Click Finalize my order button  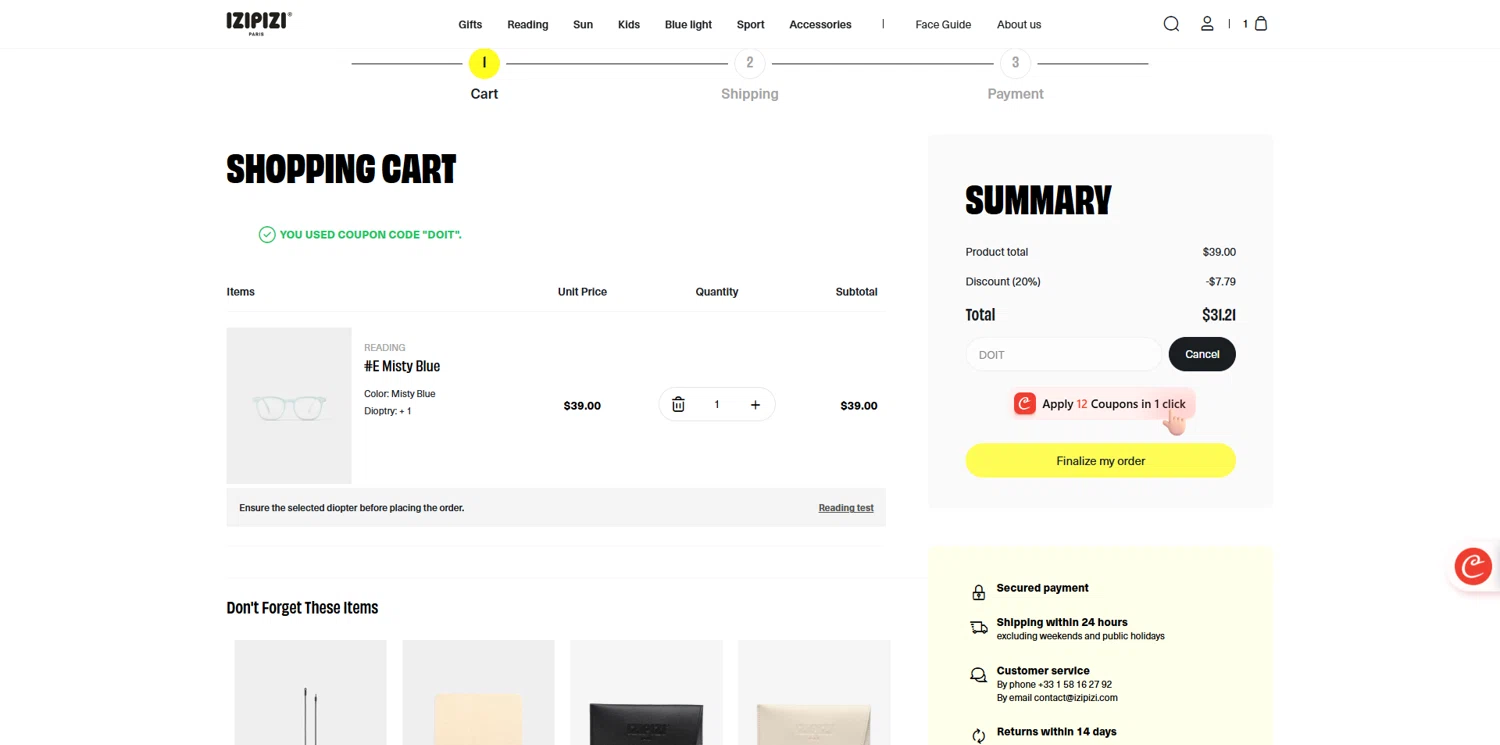pos(1100,460)
